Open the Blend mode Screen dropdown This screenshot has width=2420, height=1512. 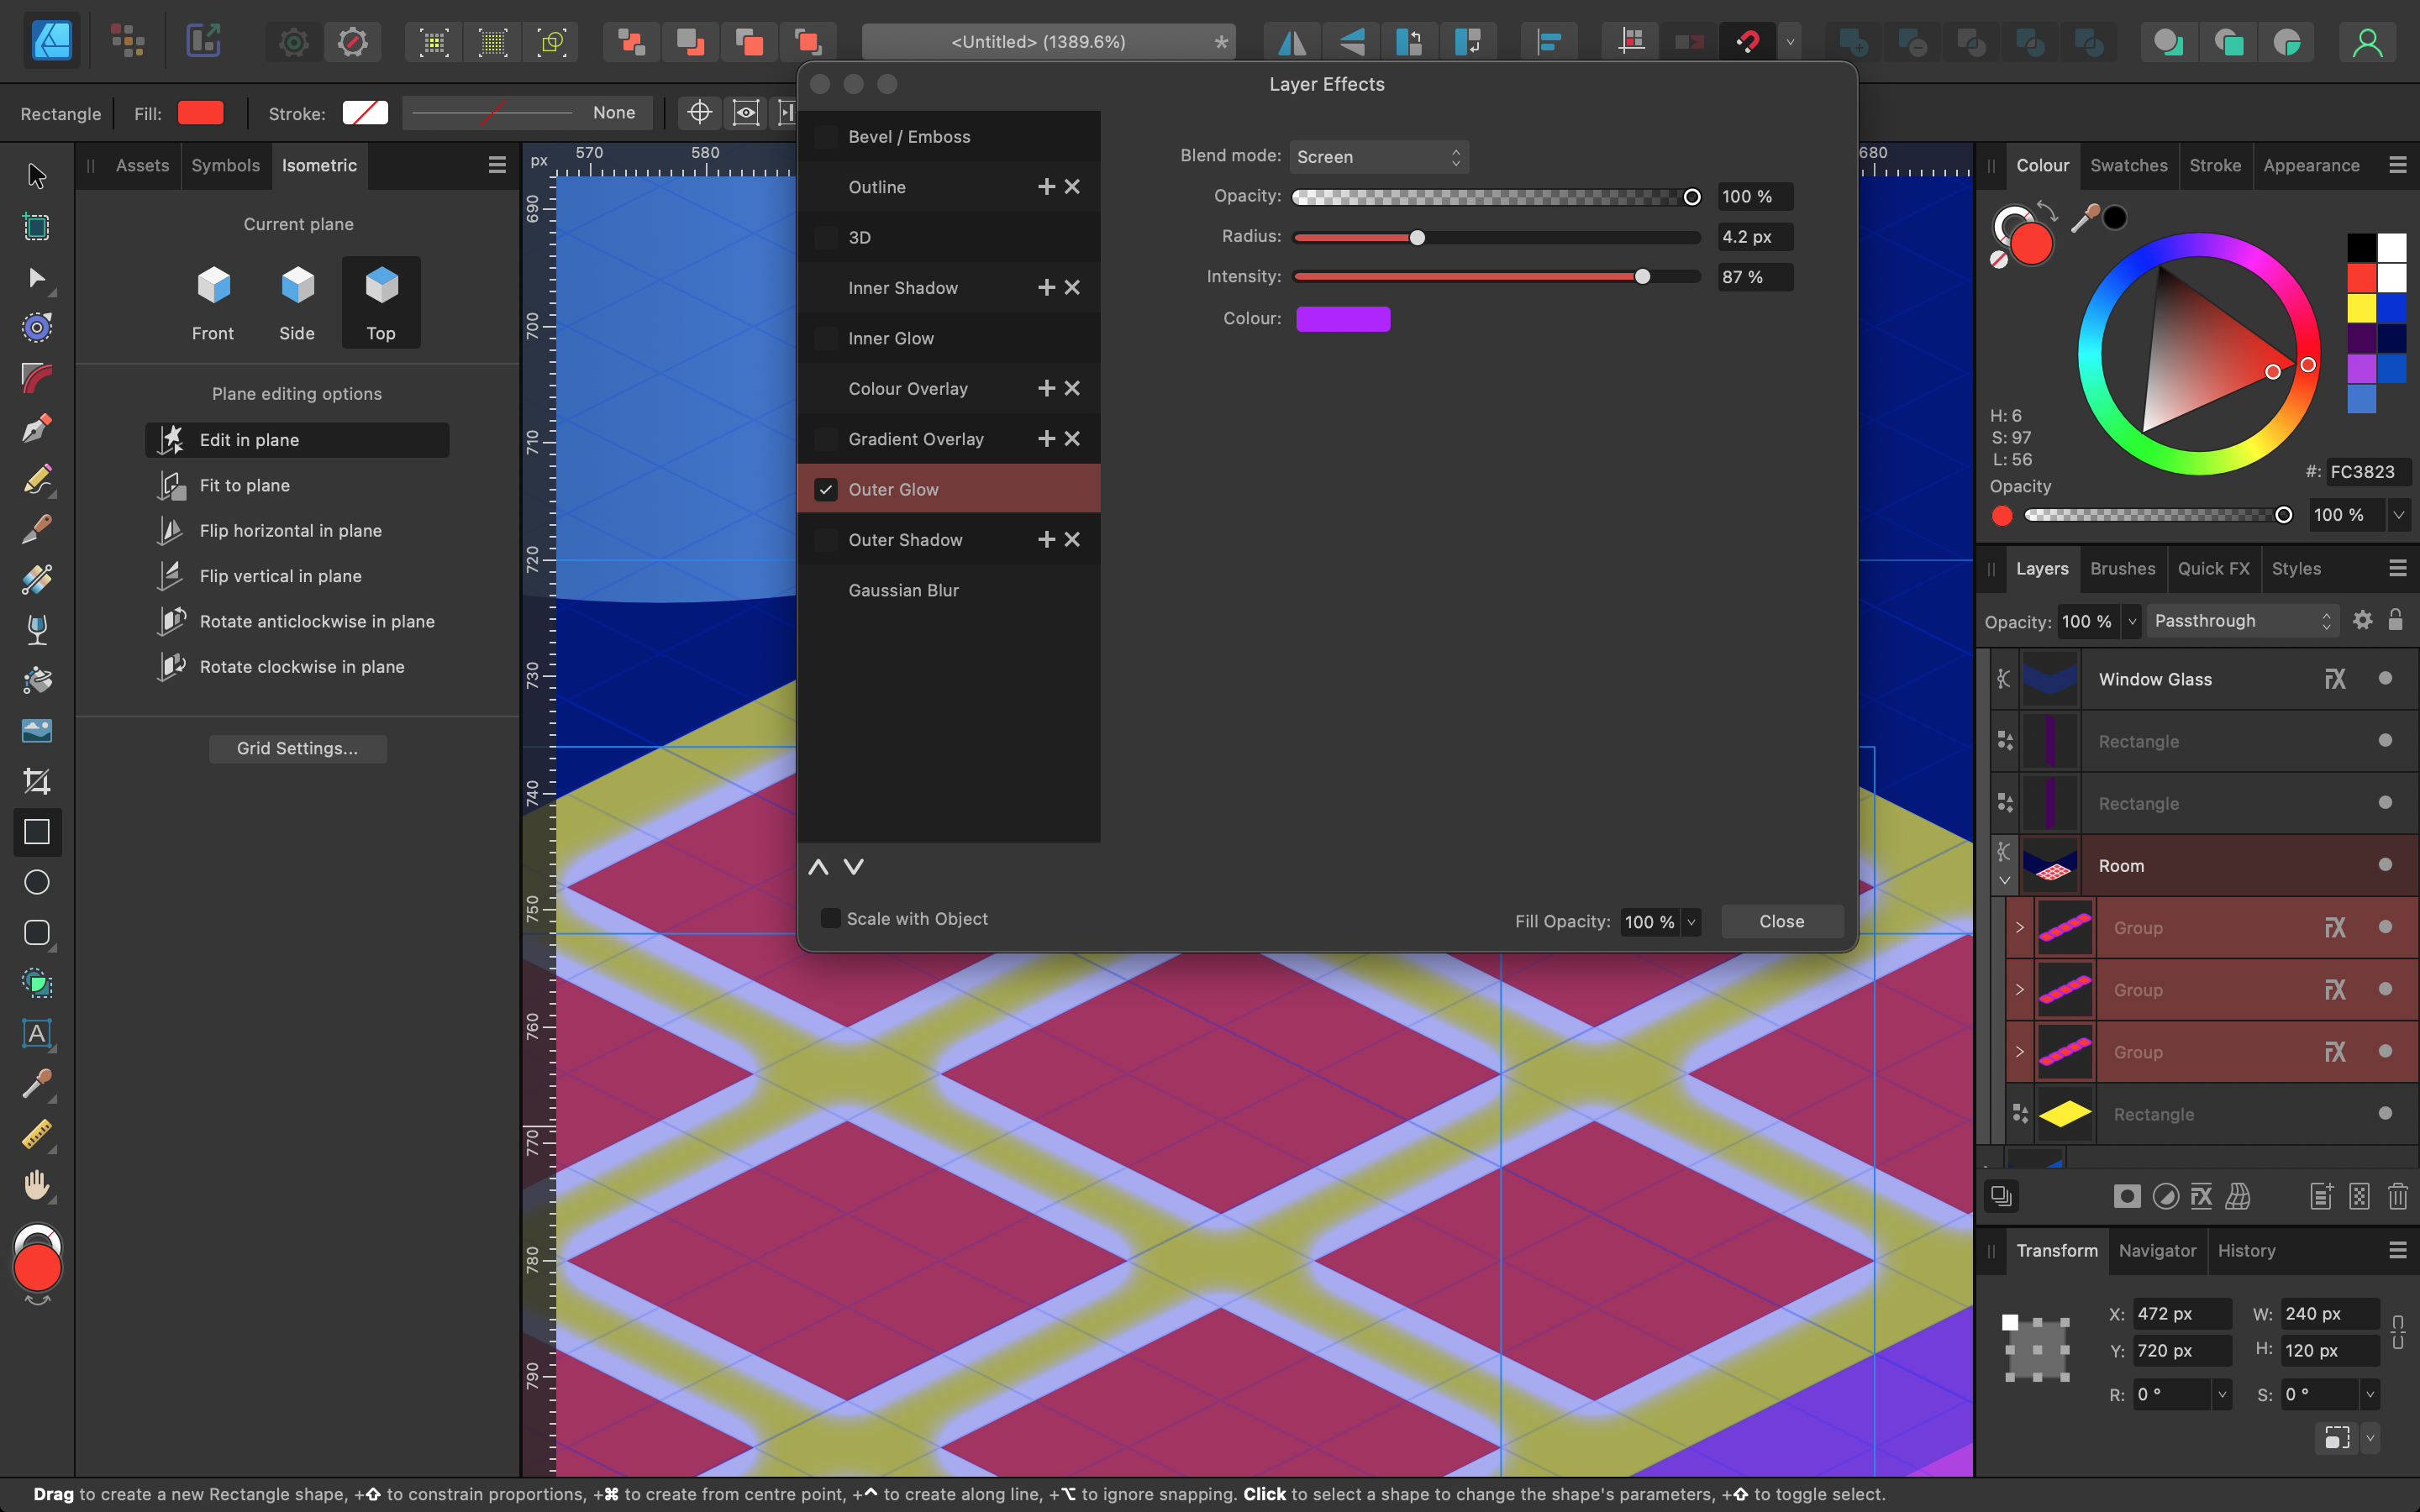point(1379,157)
